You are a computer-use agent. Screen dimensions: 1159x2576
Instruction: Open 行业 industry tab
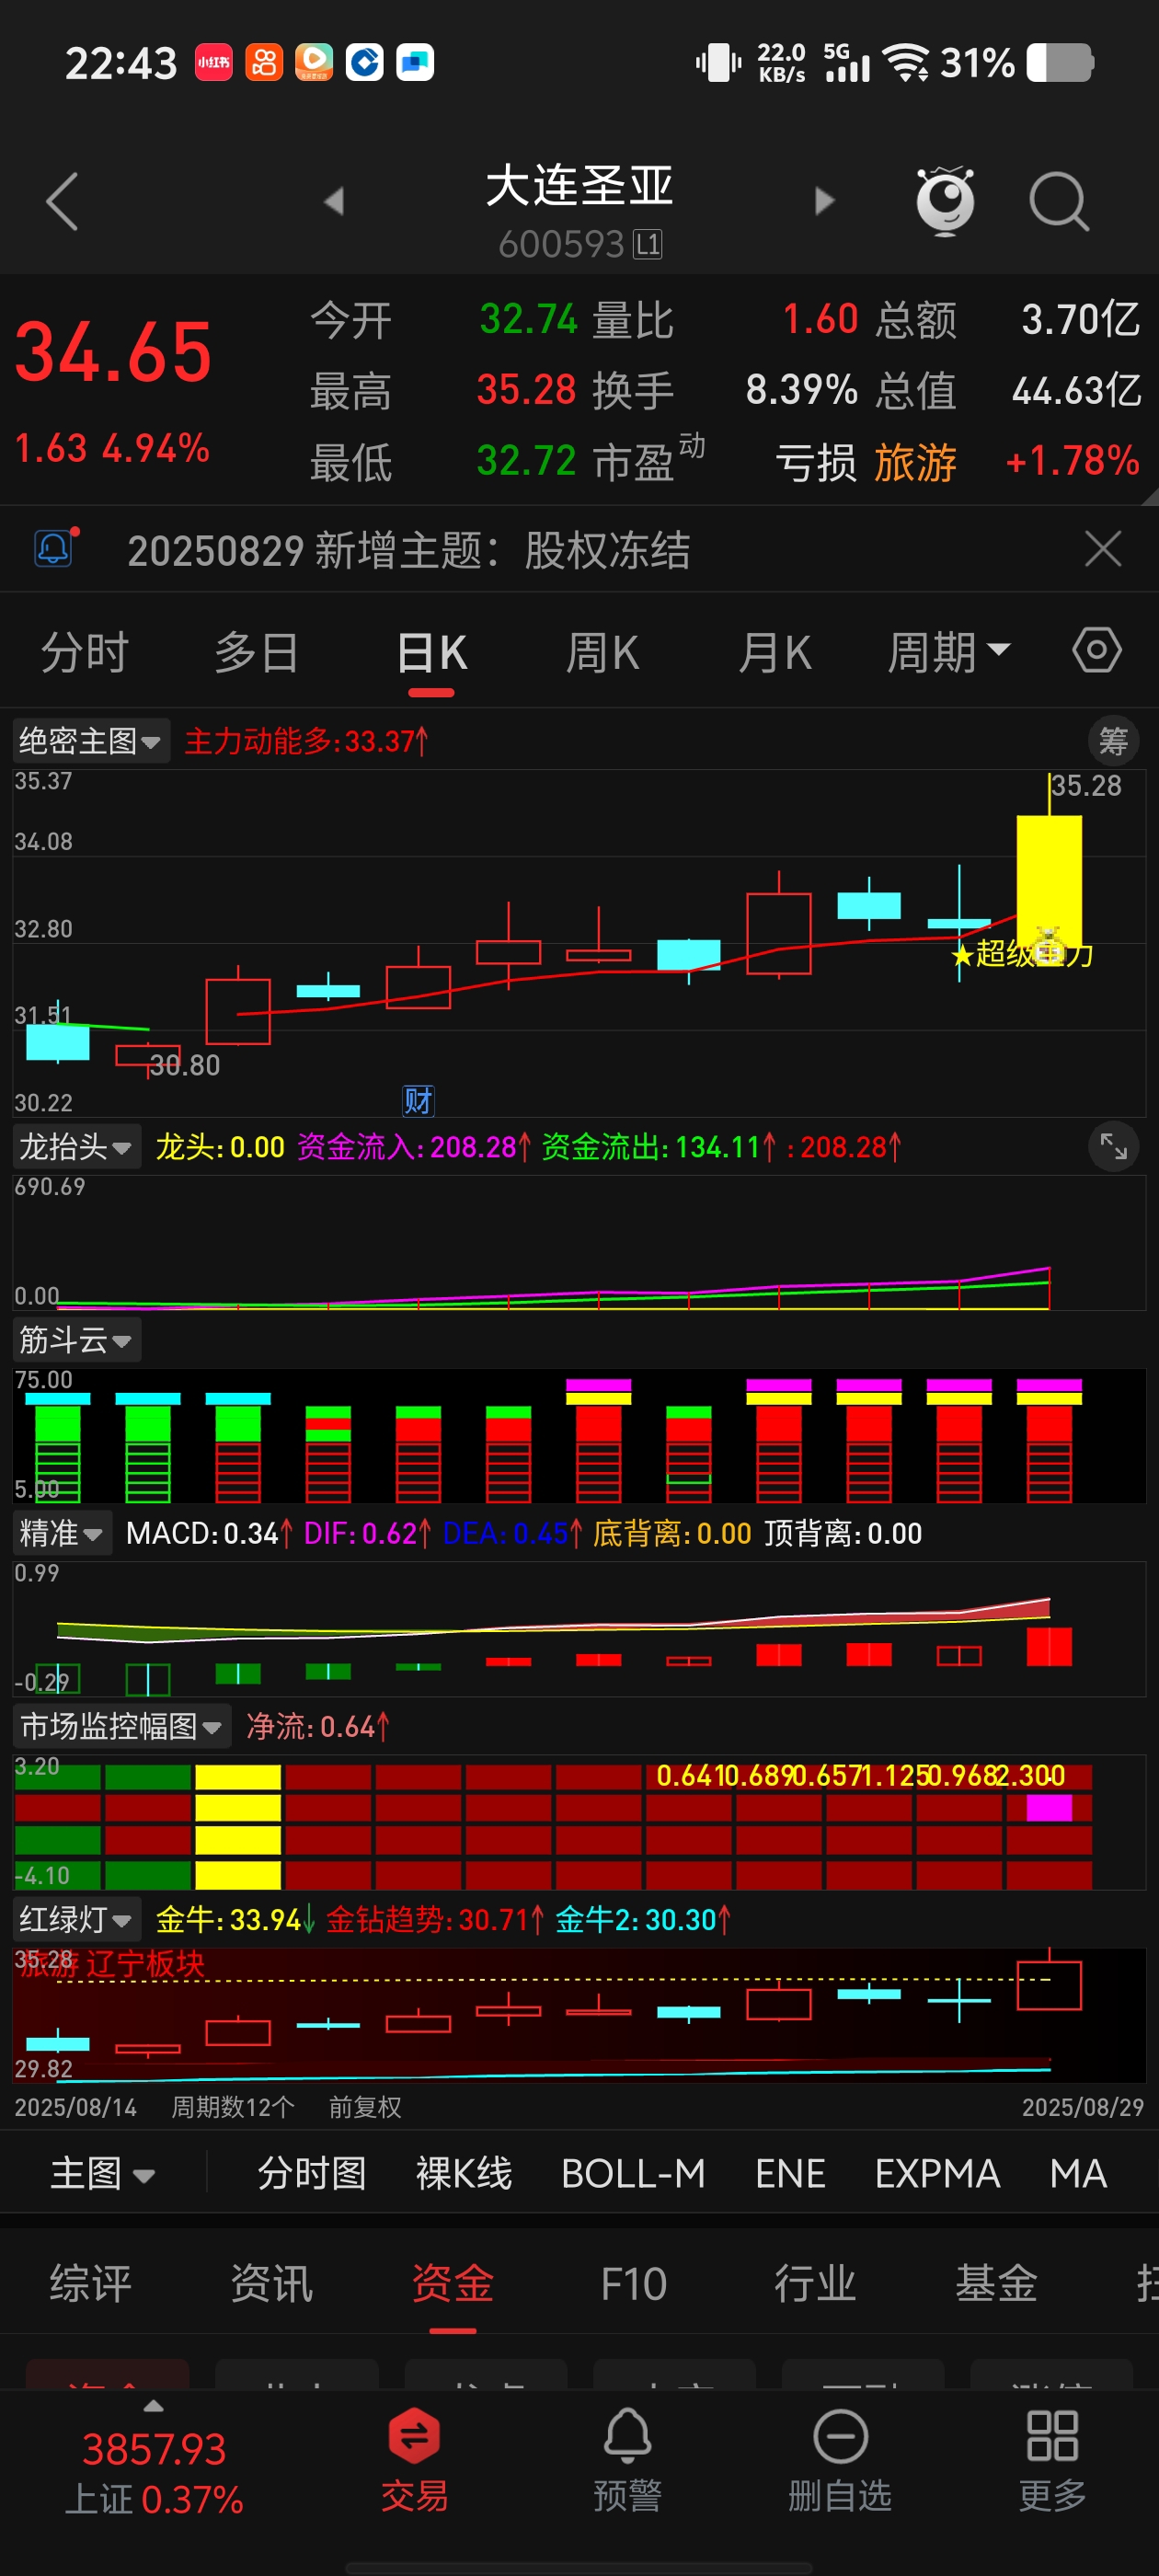click(x=815, y=2284)
